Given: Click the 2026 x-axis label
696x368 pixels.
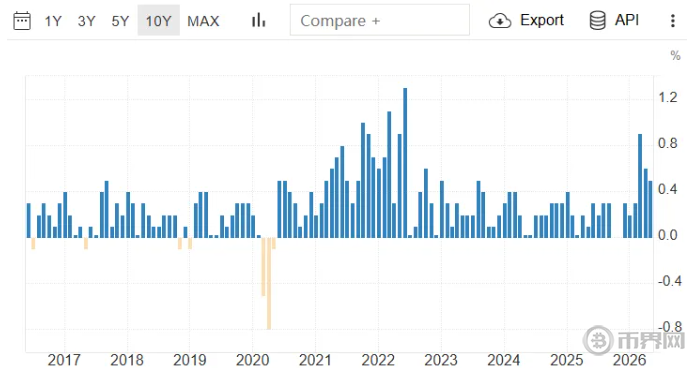Looking at the screenshot, I should tap(629, 360).
